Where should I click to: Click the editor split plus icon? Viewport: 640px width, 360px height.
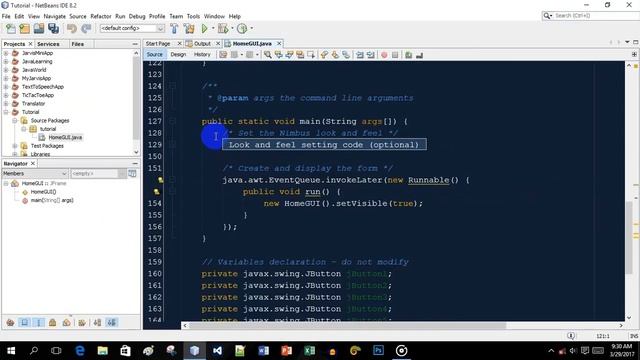(634, 54)
